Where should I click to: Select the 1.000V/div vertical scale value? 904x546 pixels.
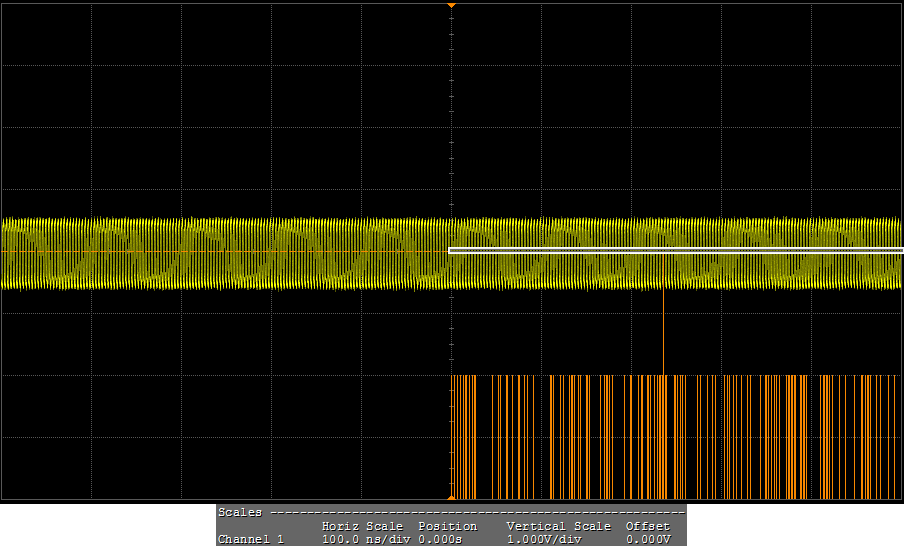click(x=543, y=539)
